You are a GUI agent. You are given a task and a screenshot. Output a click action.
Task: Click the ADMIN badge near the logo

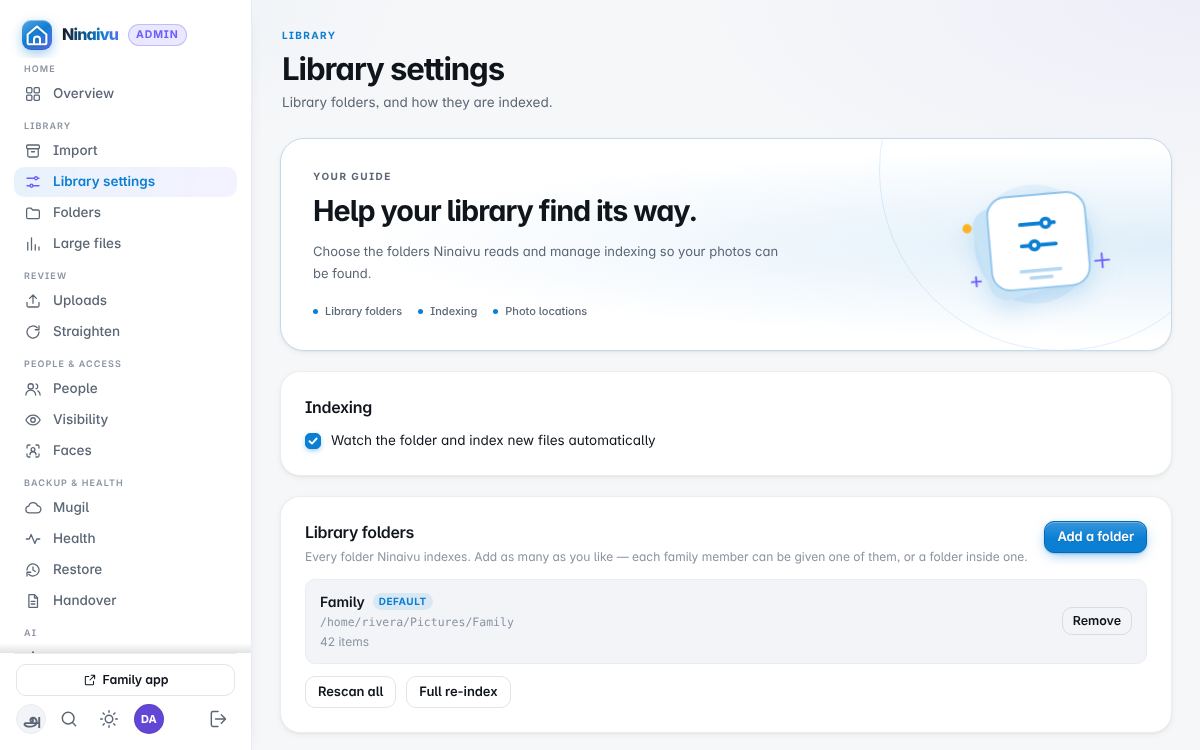coord(157,35)
